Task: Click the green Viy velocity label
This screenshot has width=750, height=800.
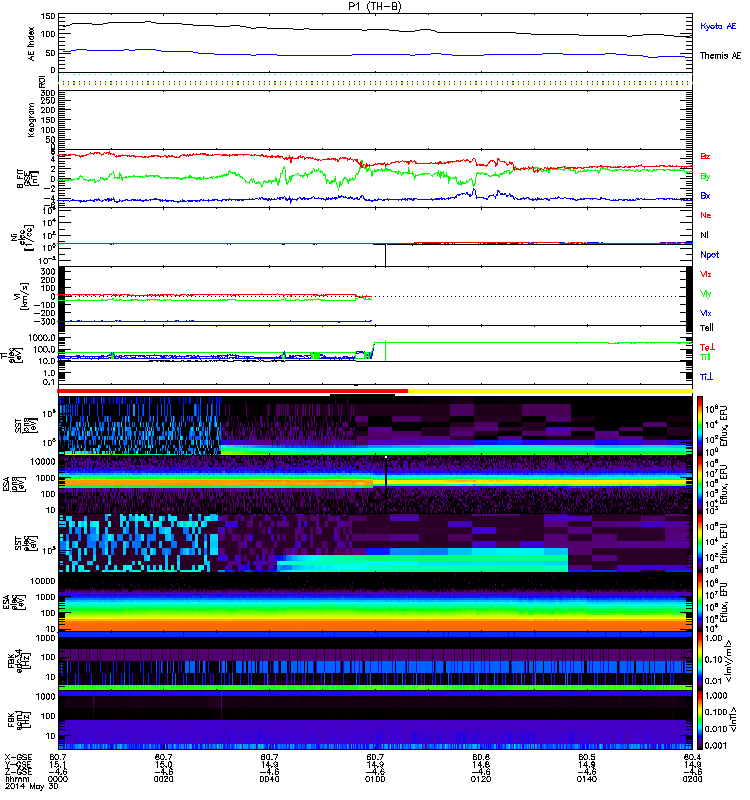Action: [x=706, y=293]
